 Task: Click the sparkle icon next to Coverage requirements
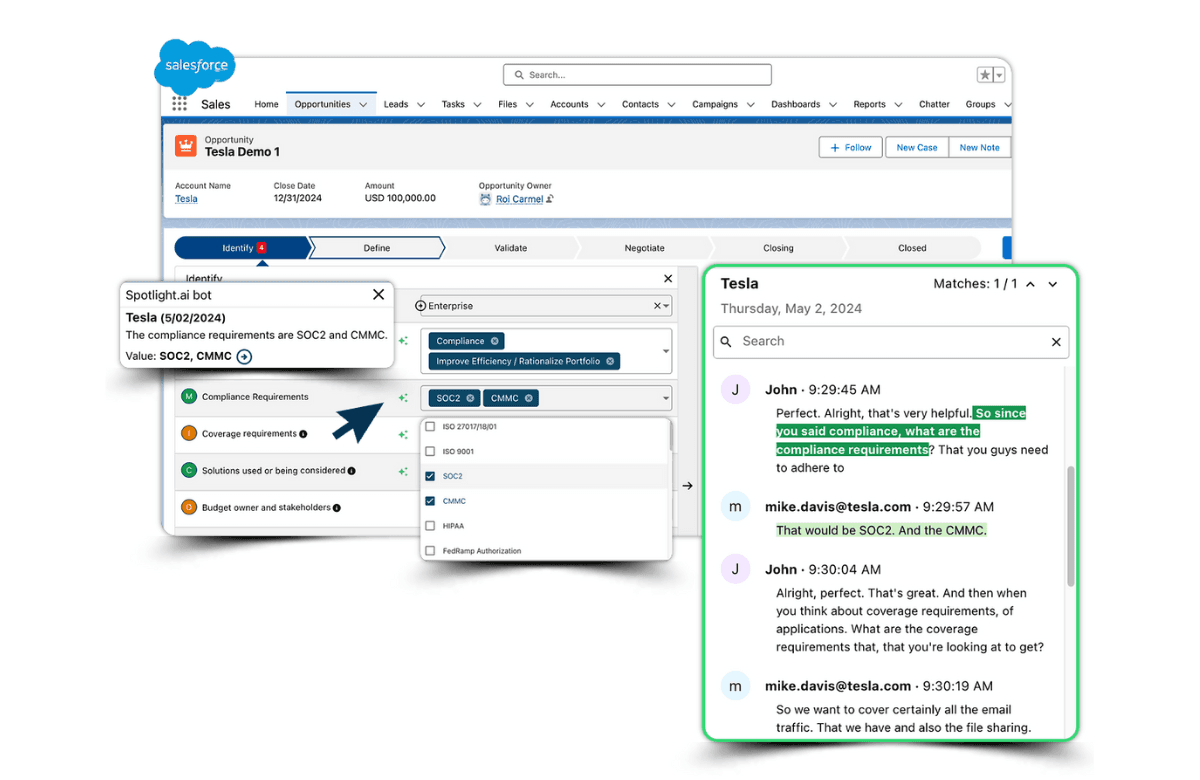point(403,435)
